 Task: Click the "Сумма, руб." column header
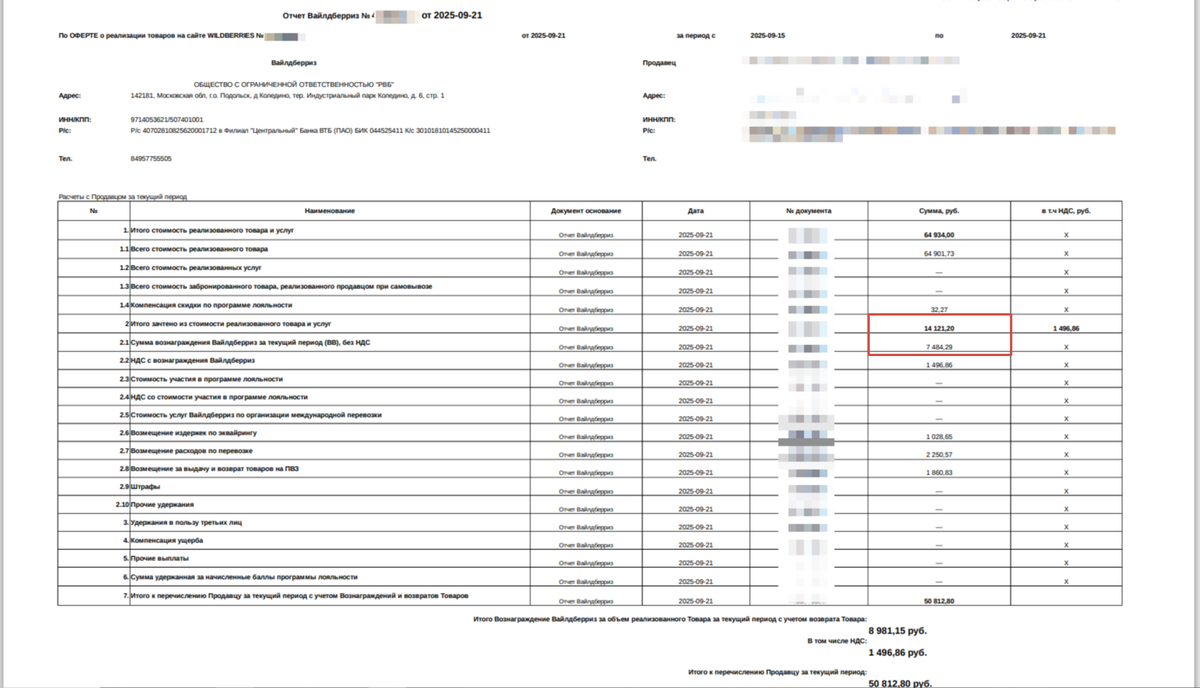(x=939, y=211)
